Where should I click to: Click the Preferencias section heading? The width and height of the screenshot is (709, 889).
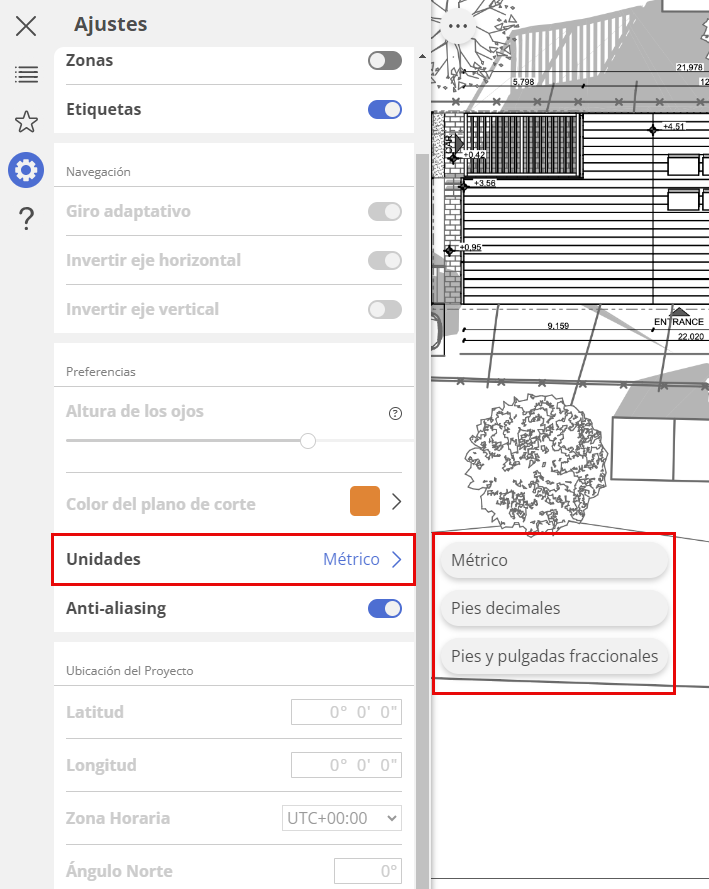101,372
